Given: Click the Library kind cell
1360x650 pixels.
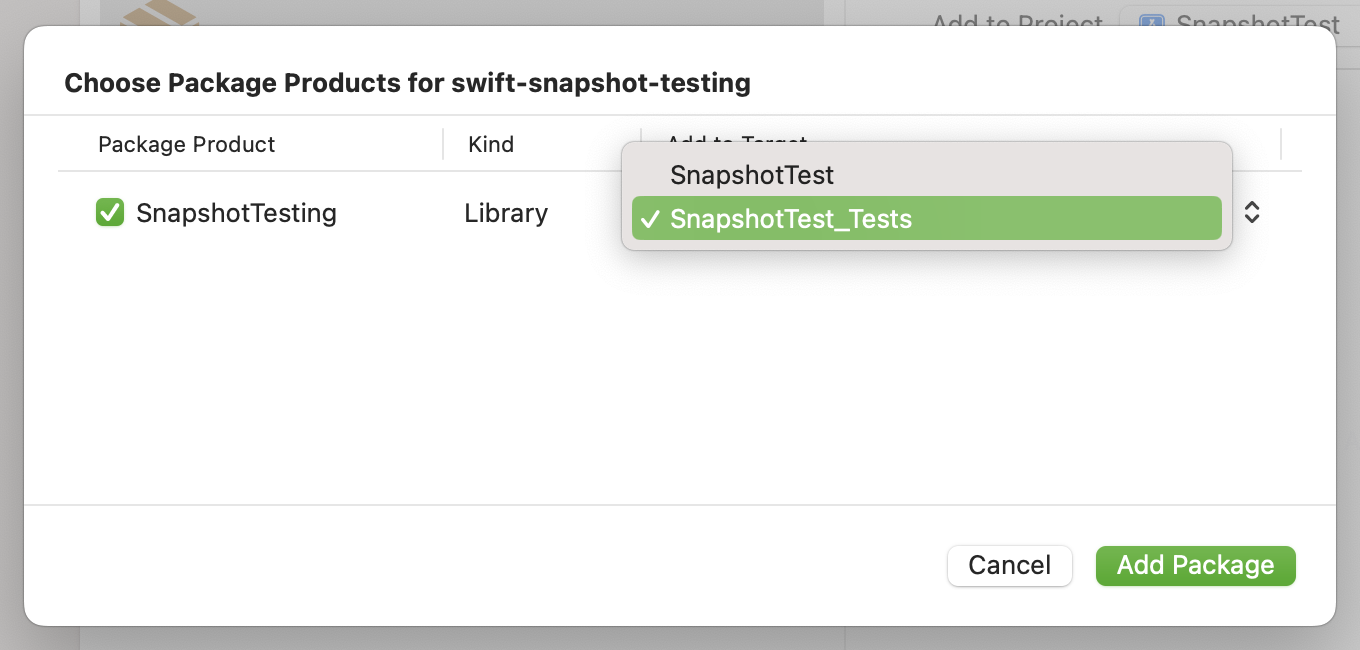Looking at the screenshot, I should coord(506,213).
